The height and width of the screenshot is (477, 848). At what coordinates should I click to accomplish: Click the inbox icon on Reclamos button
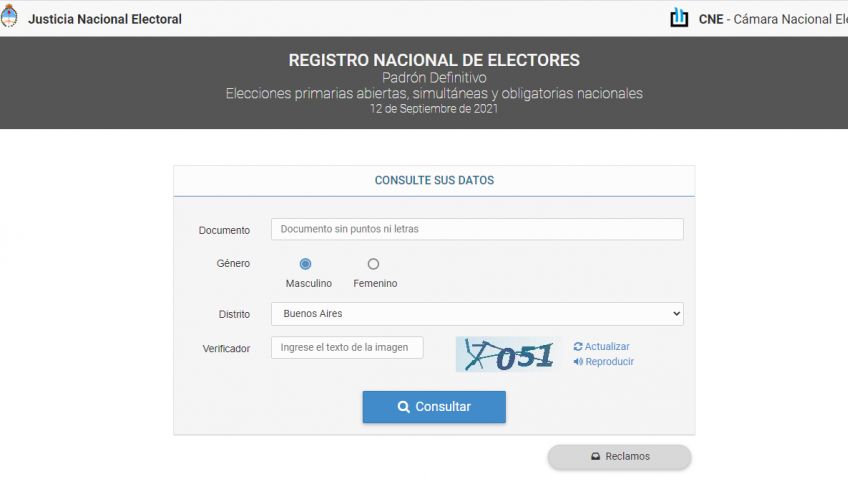[595, 457]
